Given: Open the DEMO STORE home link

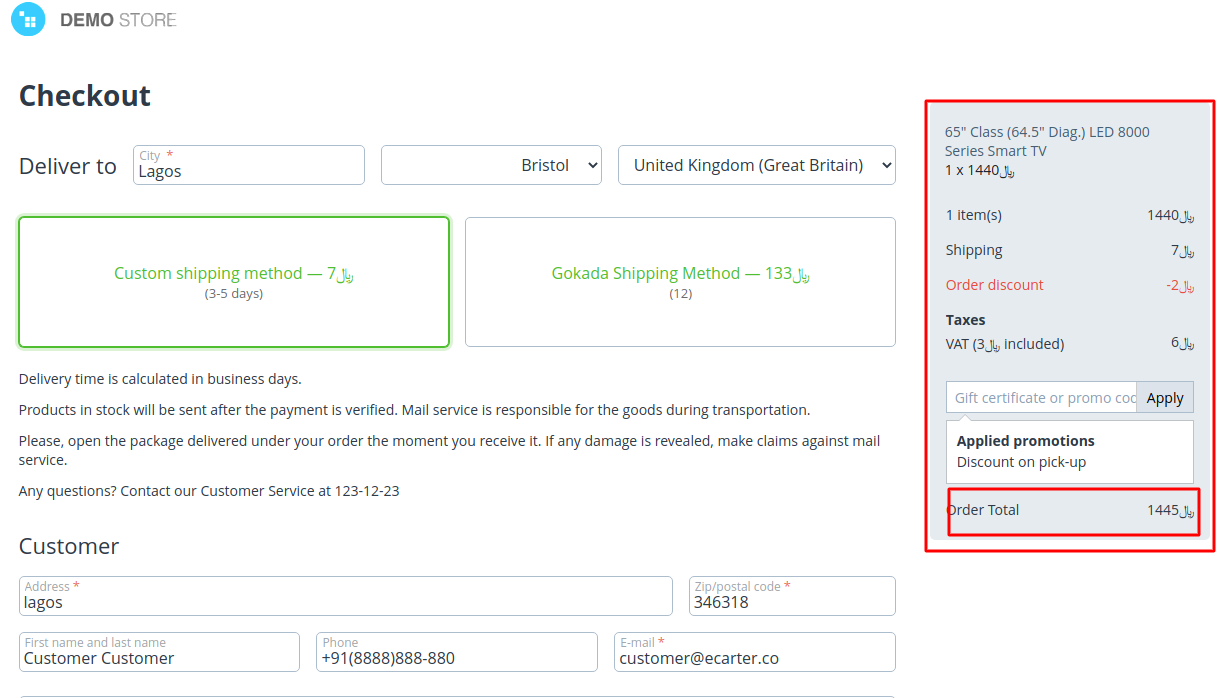Looking at the screenshot, I should point(118,20).
